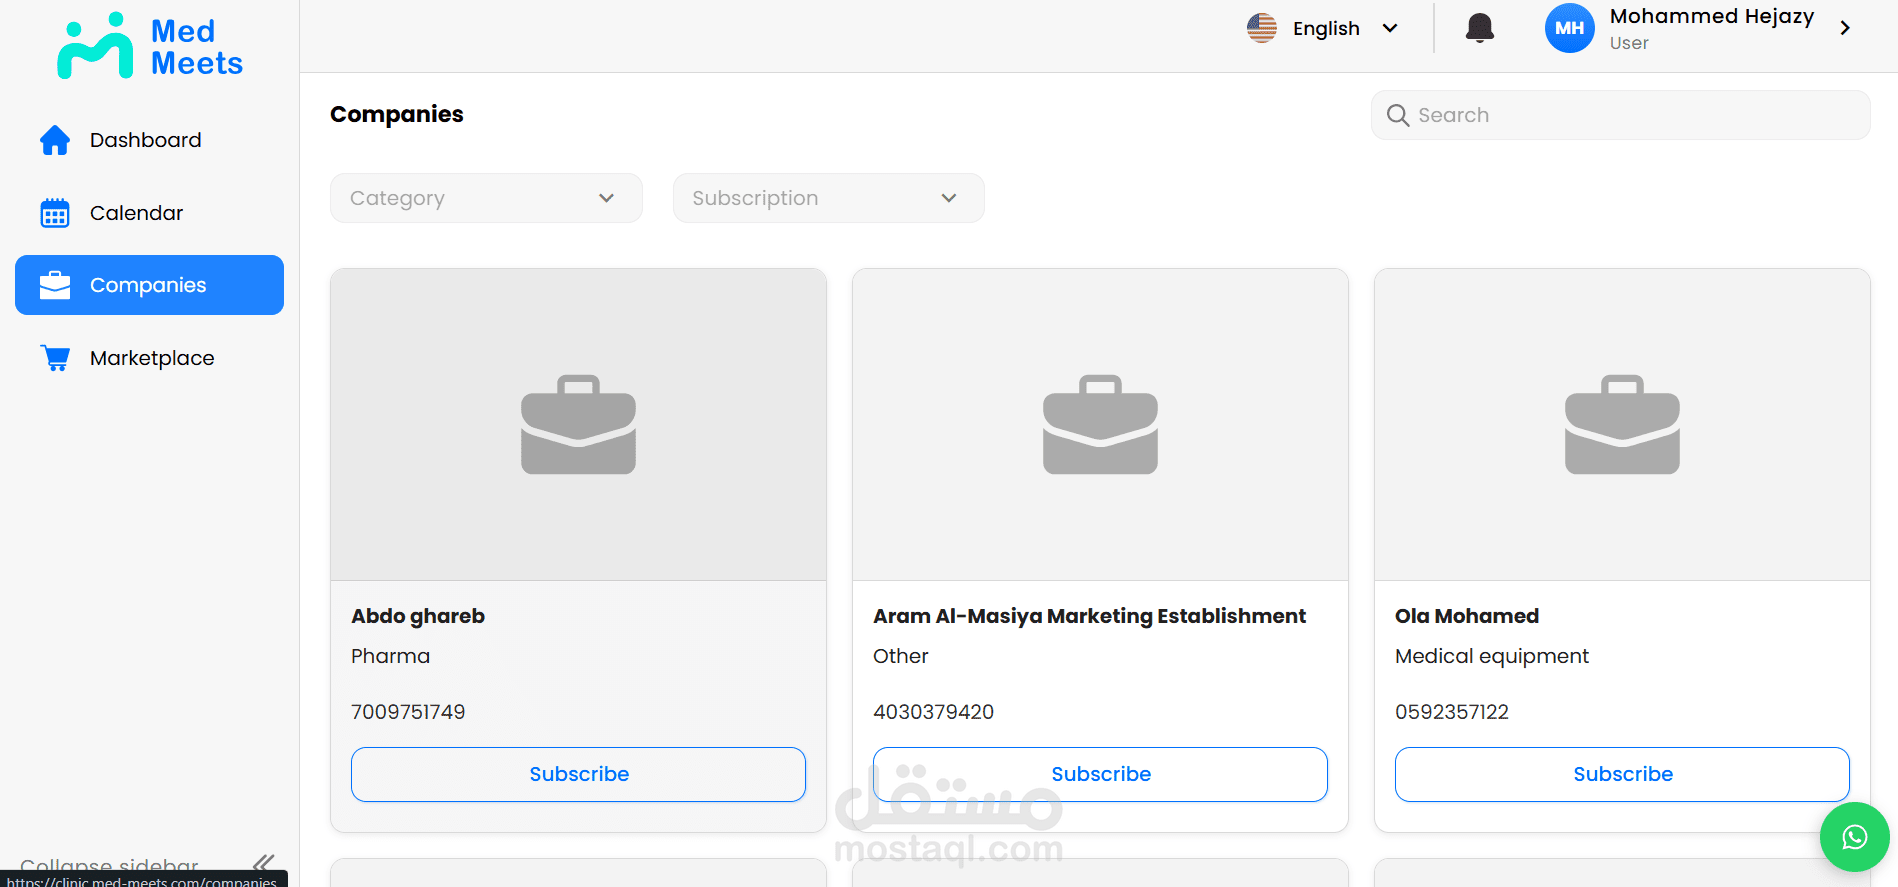Viewport: 1898px width, 887px height.
Task: Subscribe to Aram Al-Masiya Marketing Establishment
Action: pyautogui.click(x=1100, y=774)
